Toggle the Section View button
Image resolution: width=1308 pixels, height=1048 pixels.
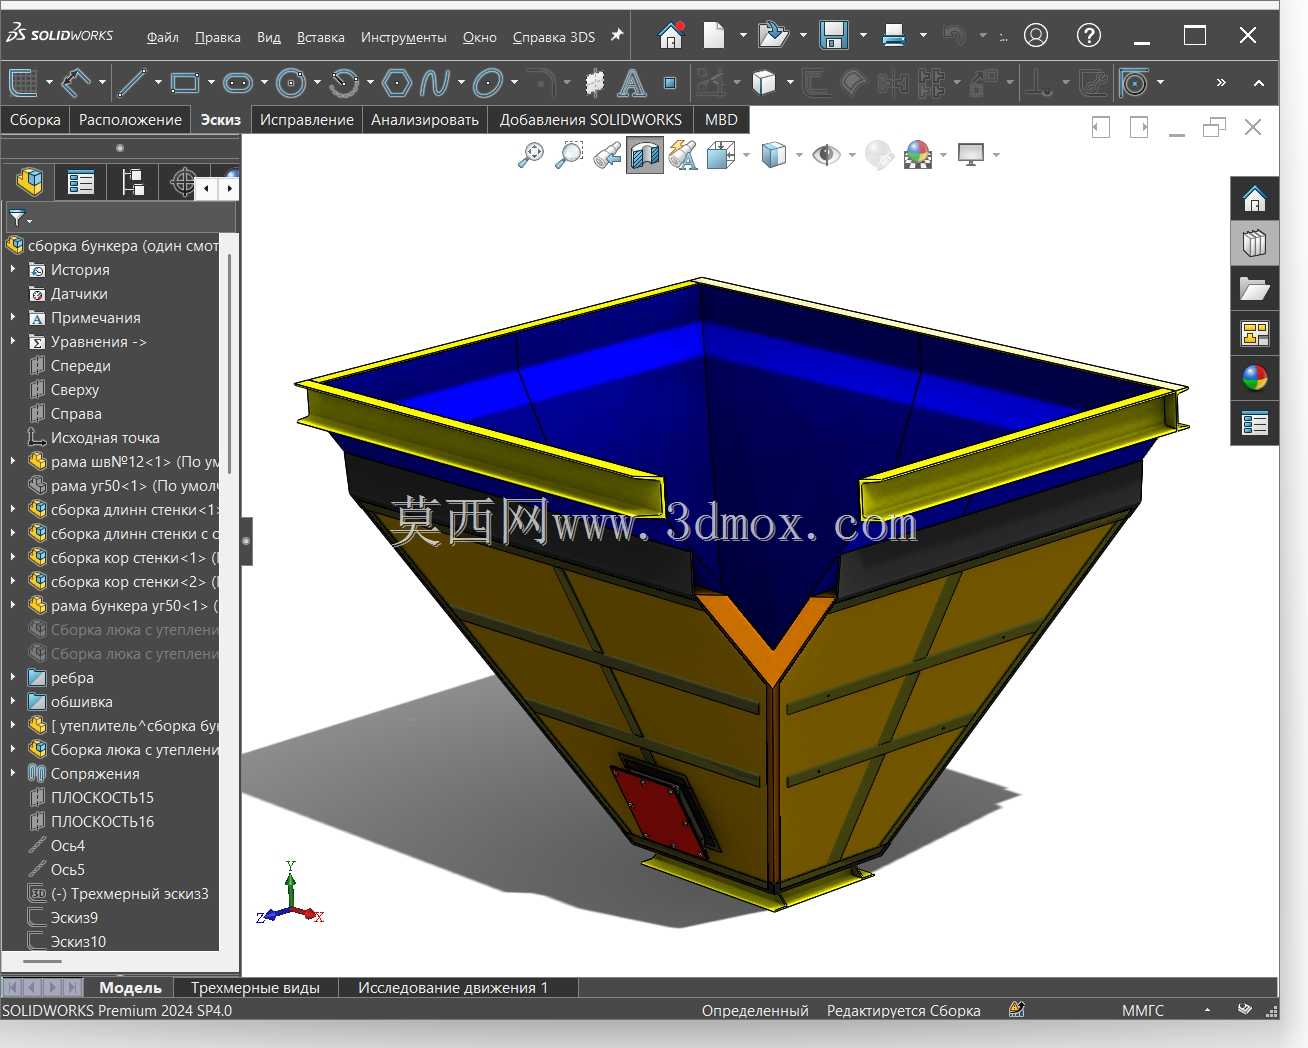point(645,155)
